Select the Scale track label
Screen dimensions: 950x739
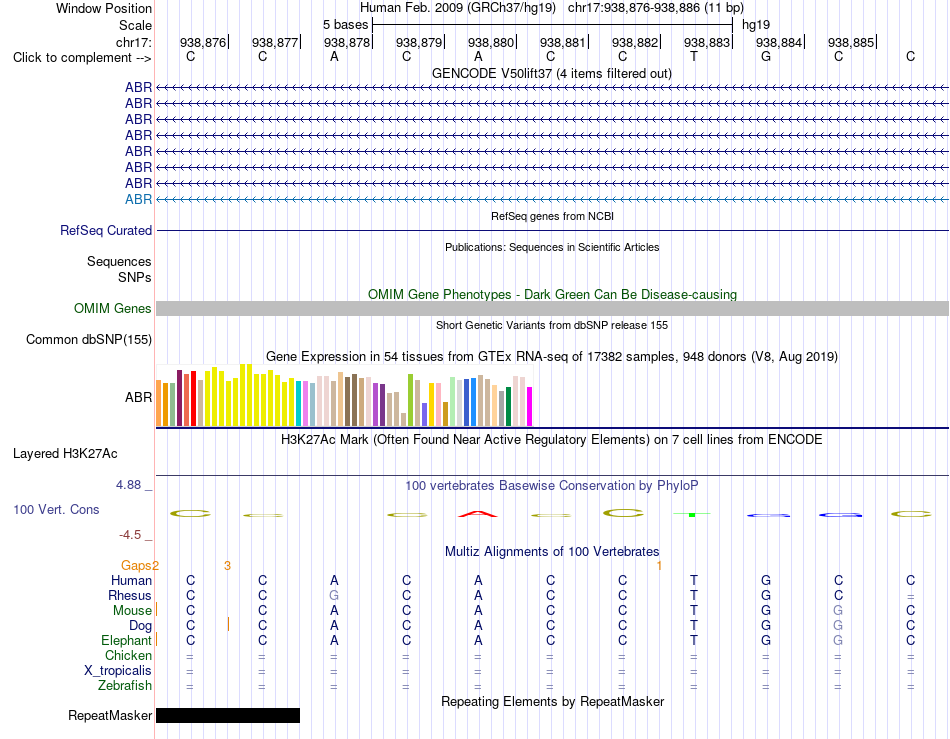point(135,25)
